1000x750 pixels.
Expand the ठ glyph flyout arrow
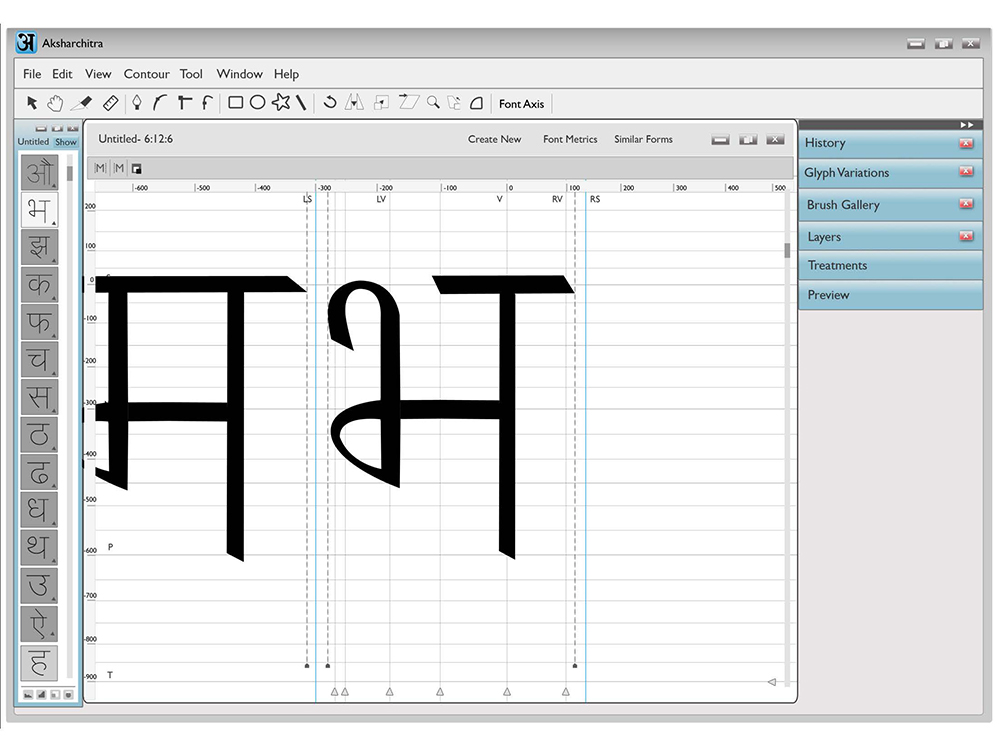point(54,448)
